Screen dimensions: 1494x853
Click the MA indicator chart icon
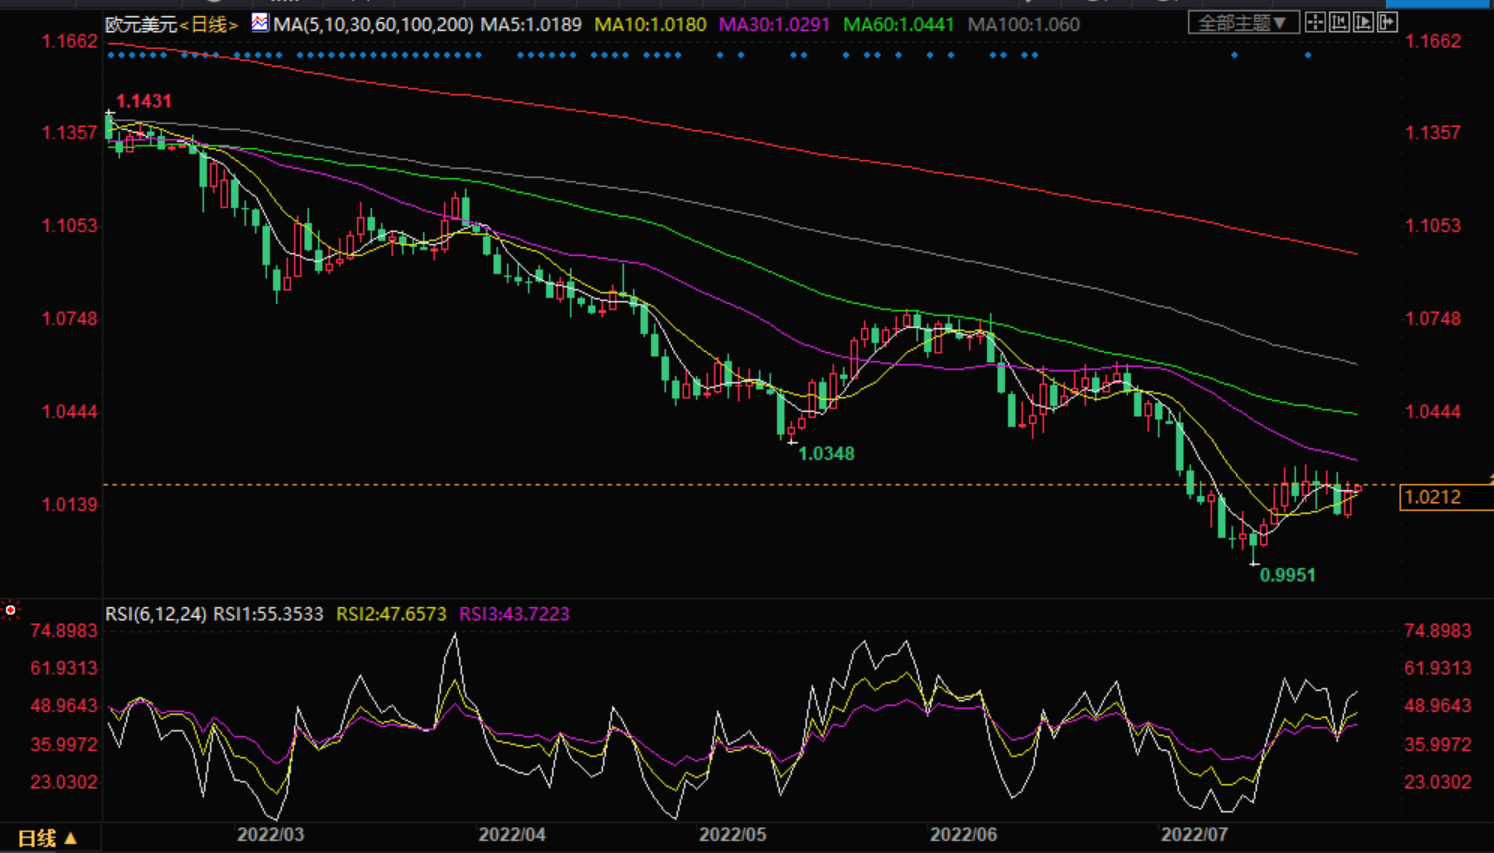[260, 23]
